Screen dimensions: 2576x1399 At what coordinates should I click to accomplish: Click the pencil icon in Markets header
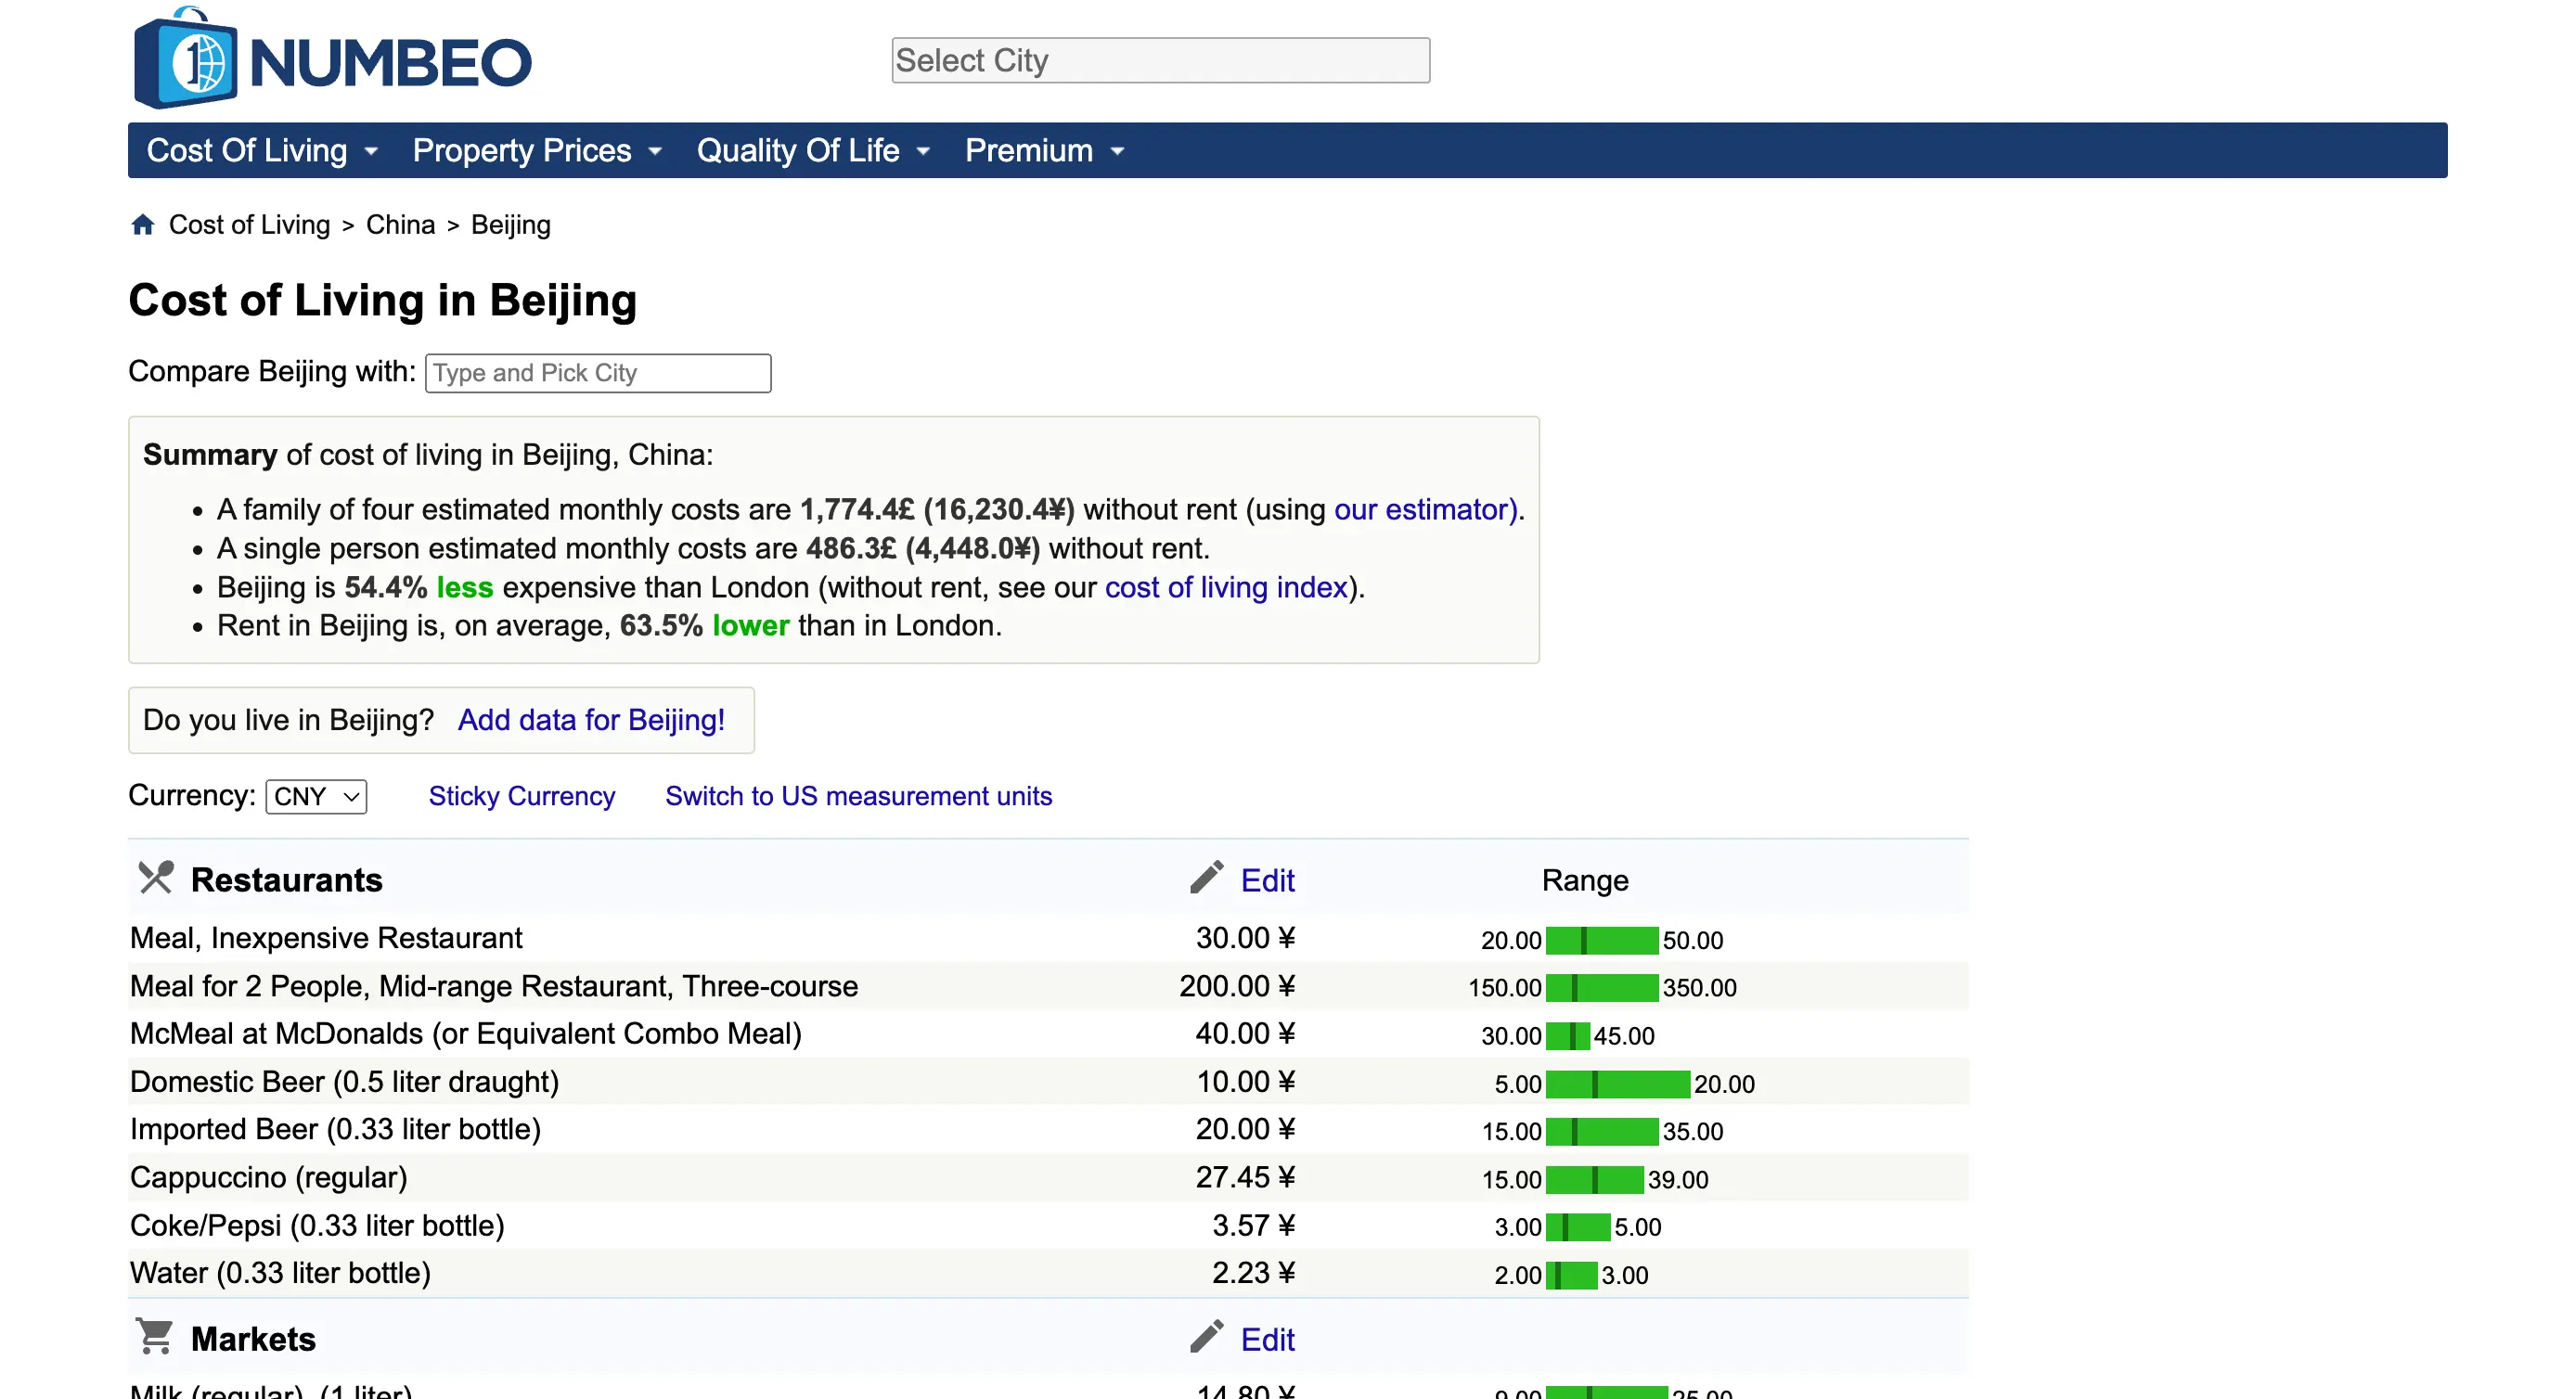[1207, 1336]
